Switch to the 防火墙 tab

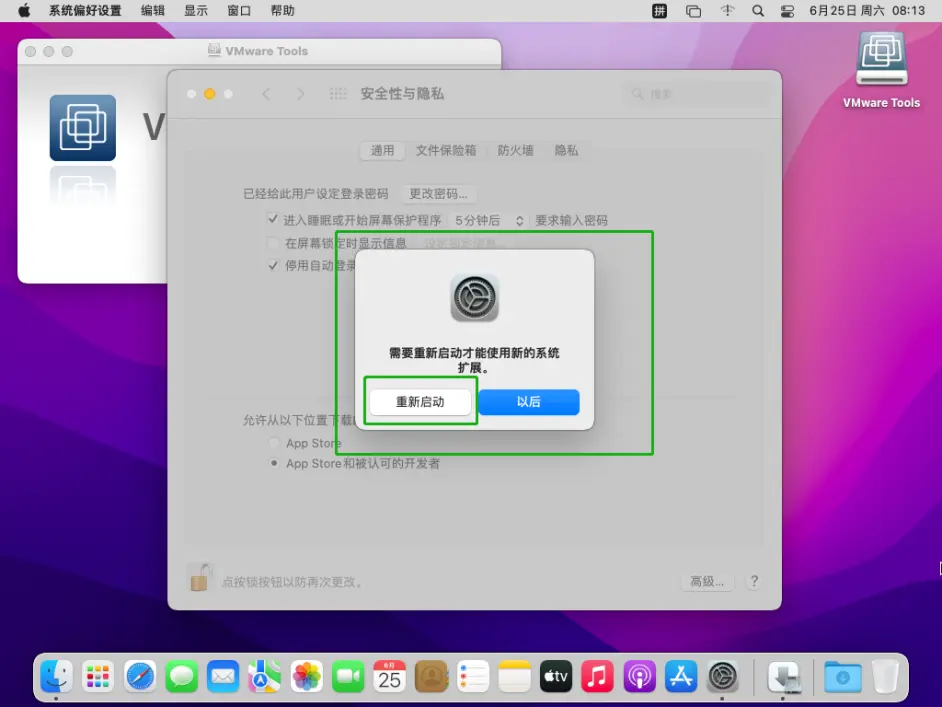[x=515, y=150]
